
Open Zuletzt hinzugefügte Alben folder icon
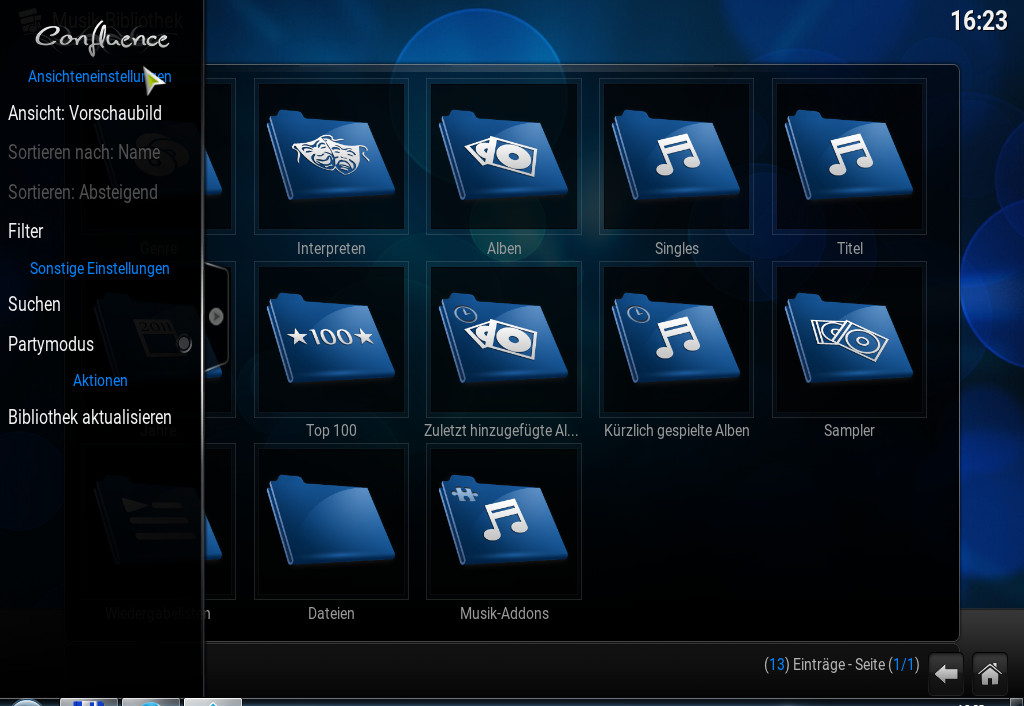(504, 339)
